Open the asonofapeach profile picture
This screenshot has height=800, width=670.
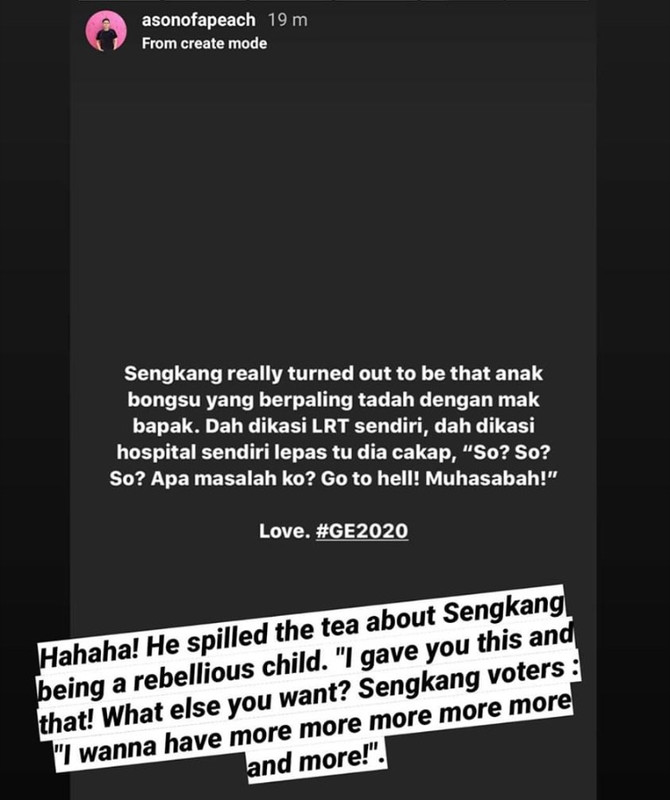106,32
